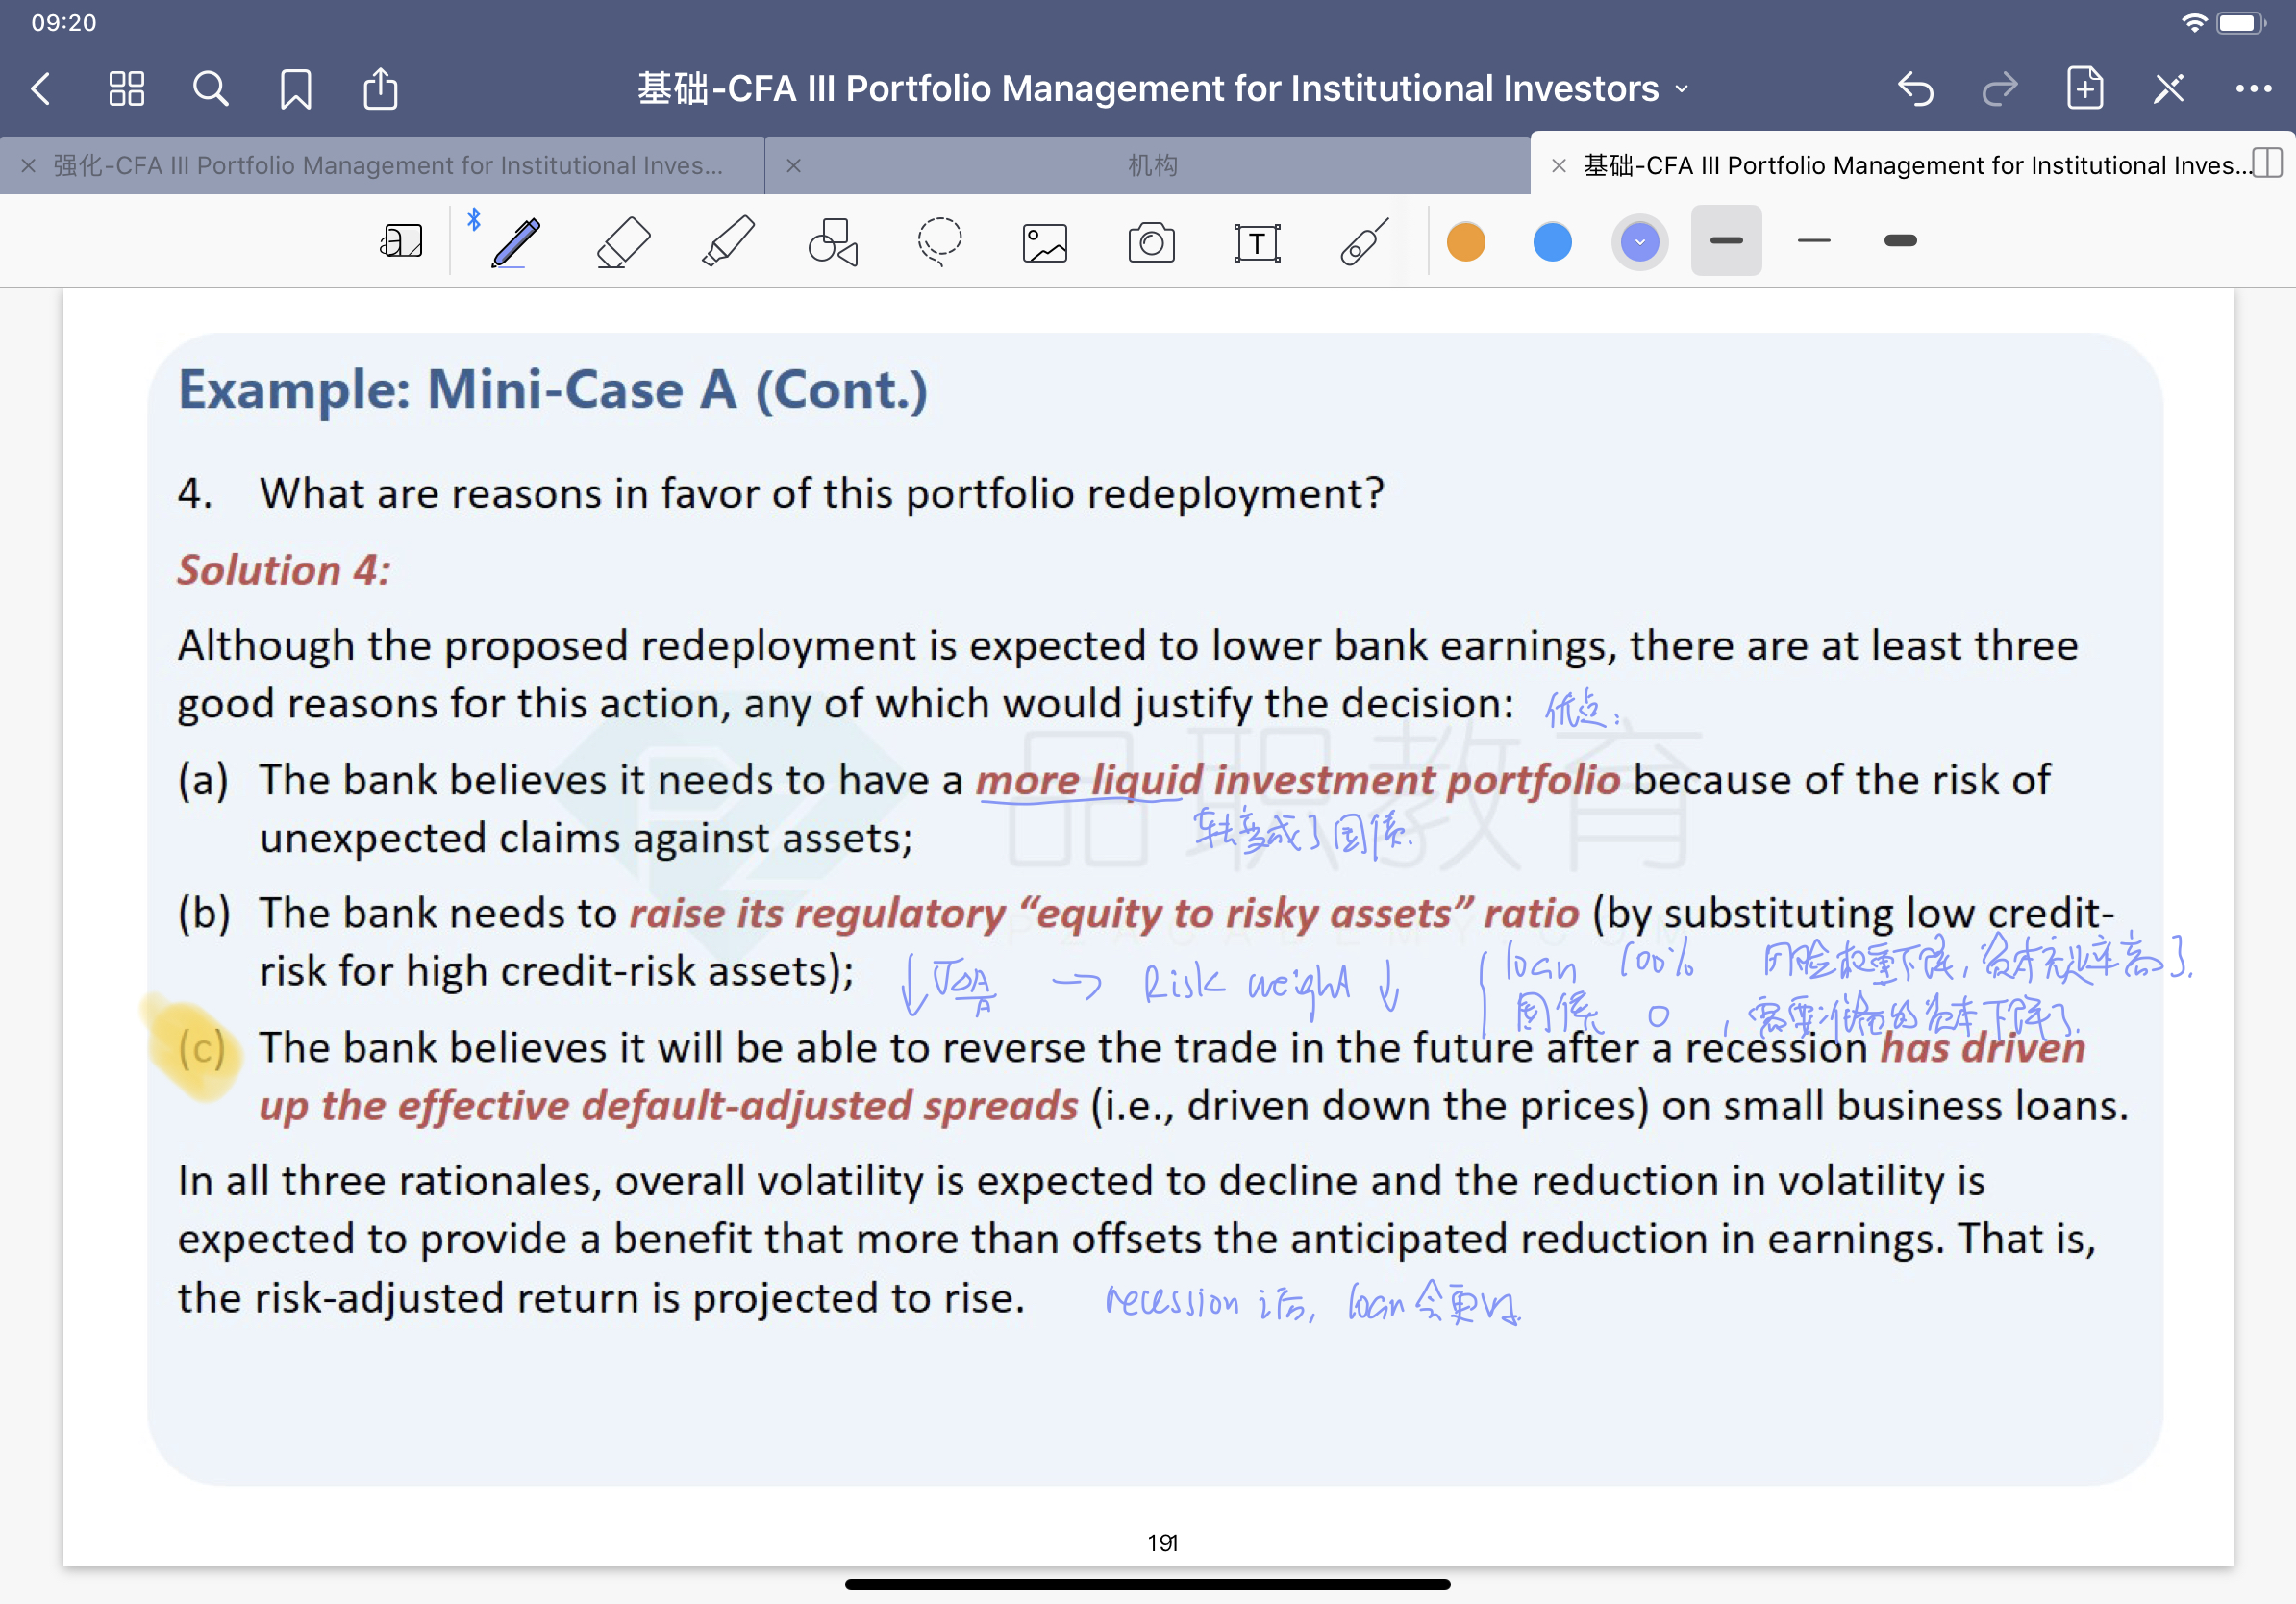Tap the clock showing 09:20
Screen dimensions: 2296x1604
[x=64, y=22]
